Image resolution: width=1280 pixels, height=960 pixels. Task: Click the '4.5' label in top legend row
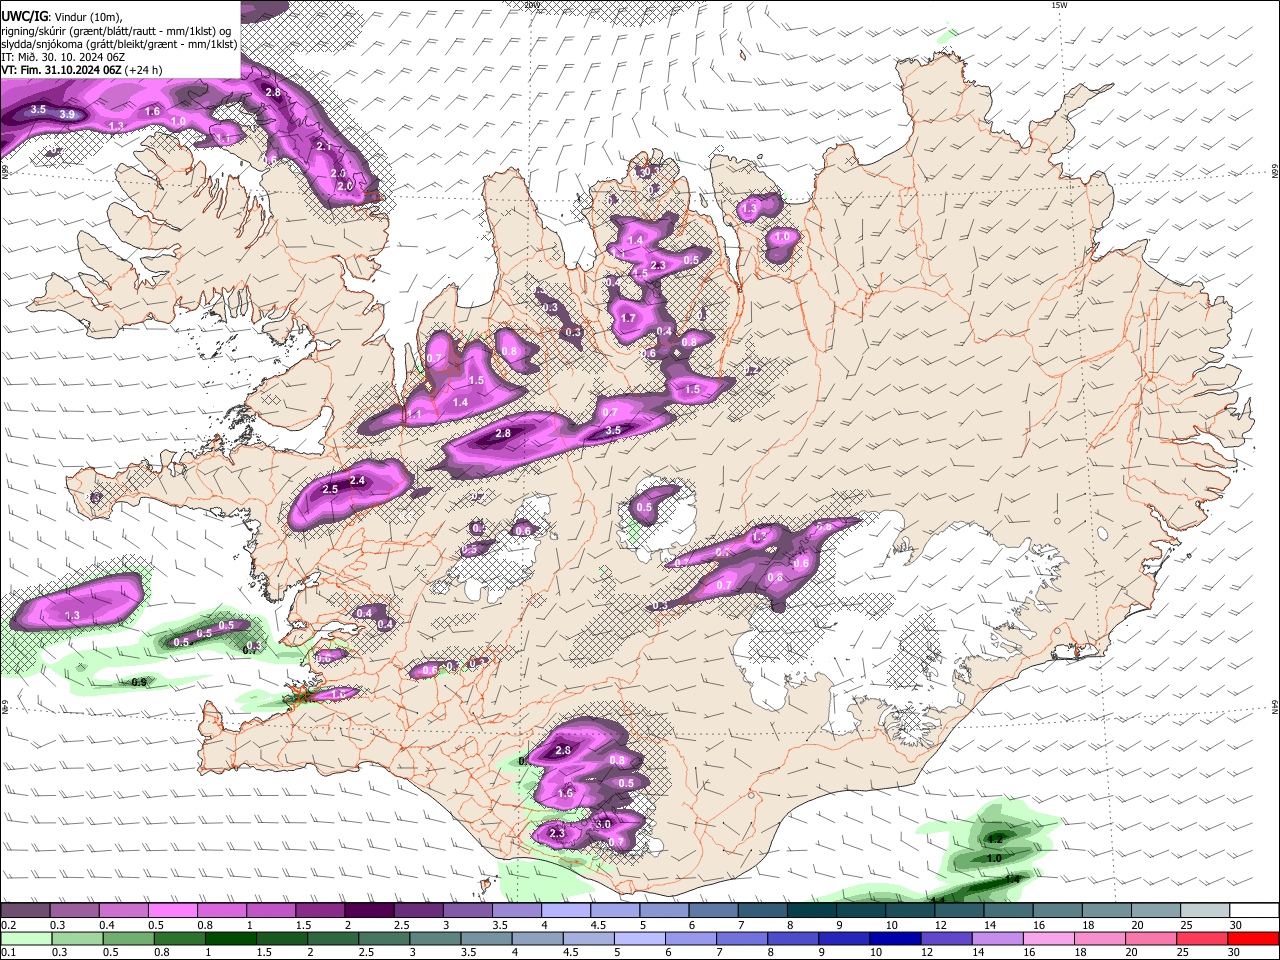[x=598, y=925]
